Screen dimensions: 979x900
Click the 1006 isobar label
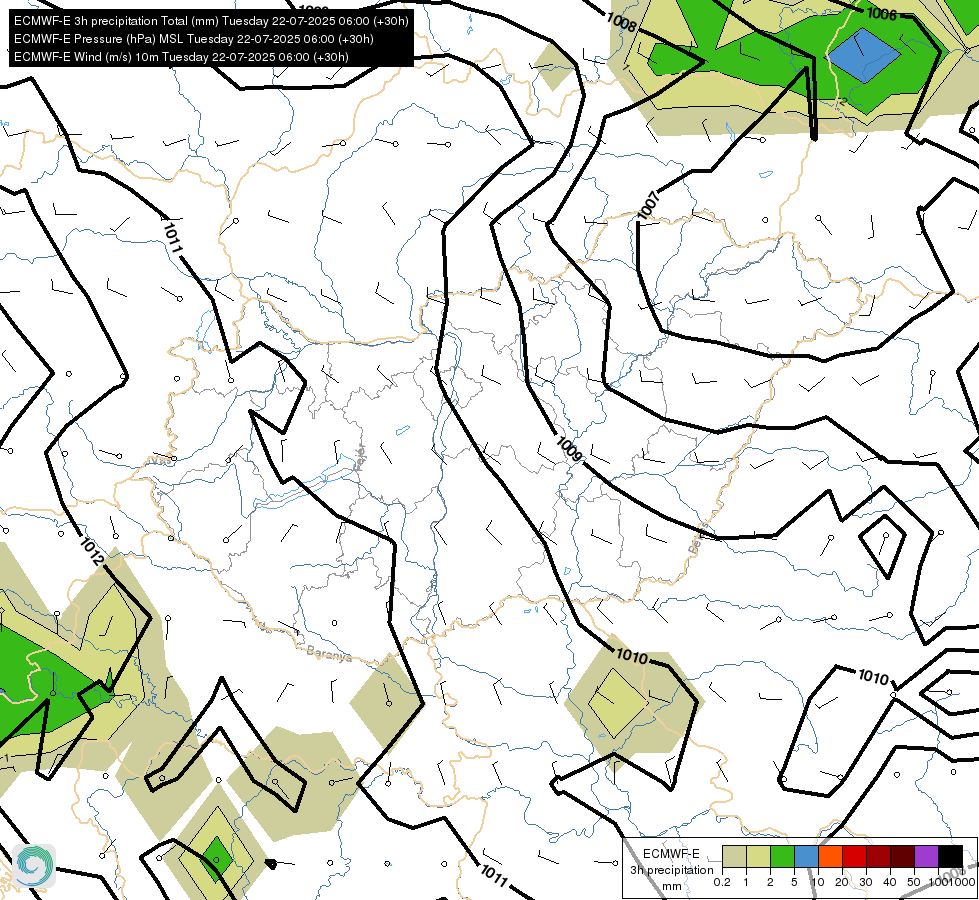(882, 13)
